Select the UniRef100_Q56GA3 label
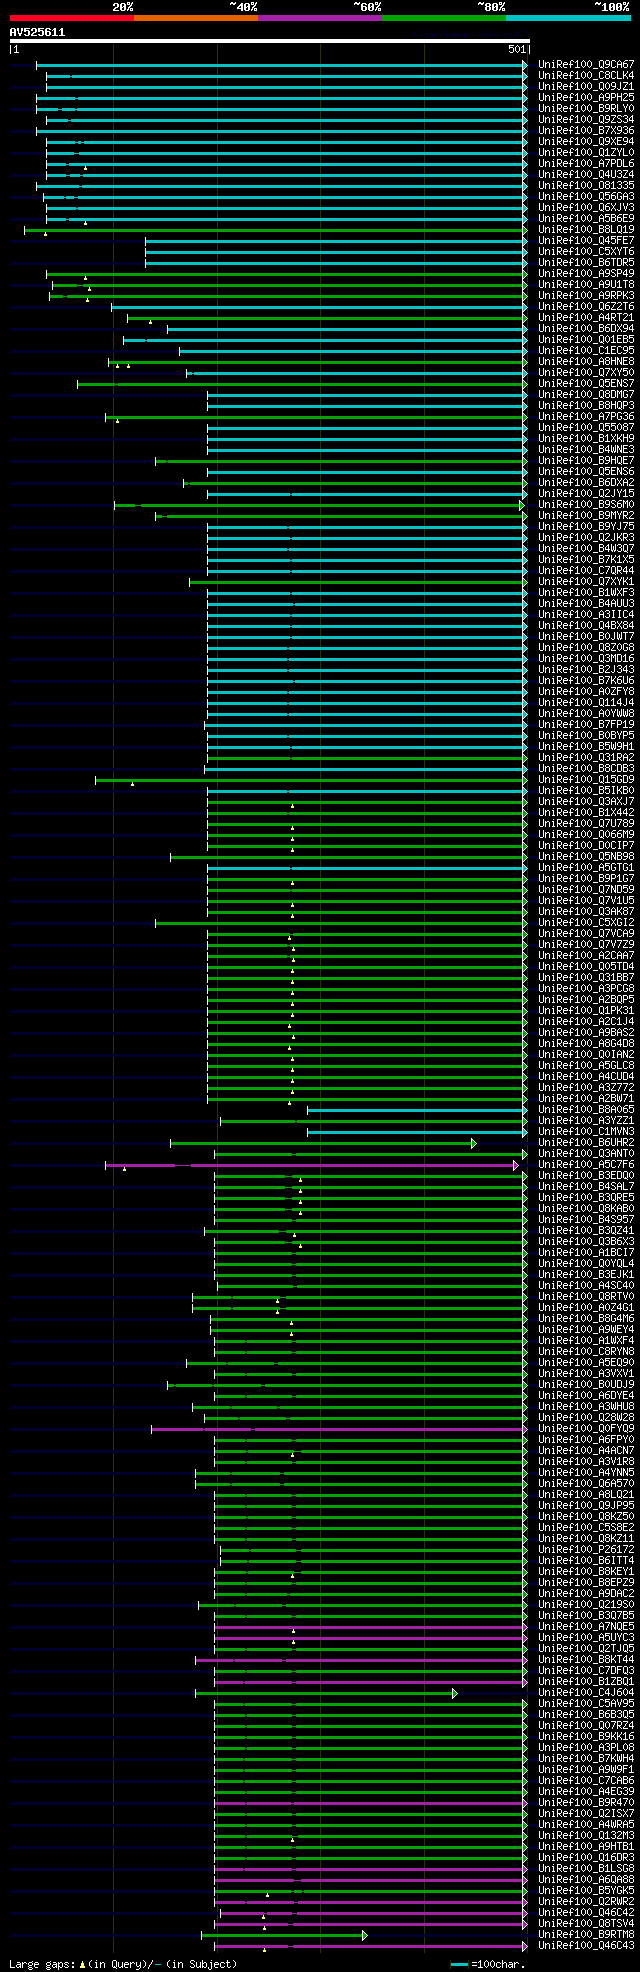This screenshot has width=640, height=1972. [x=586, y=197]
